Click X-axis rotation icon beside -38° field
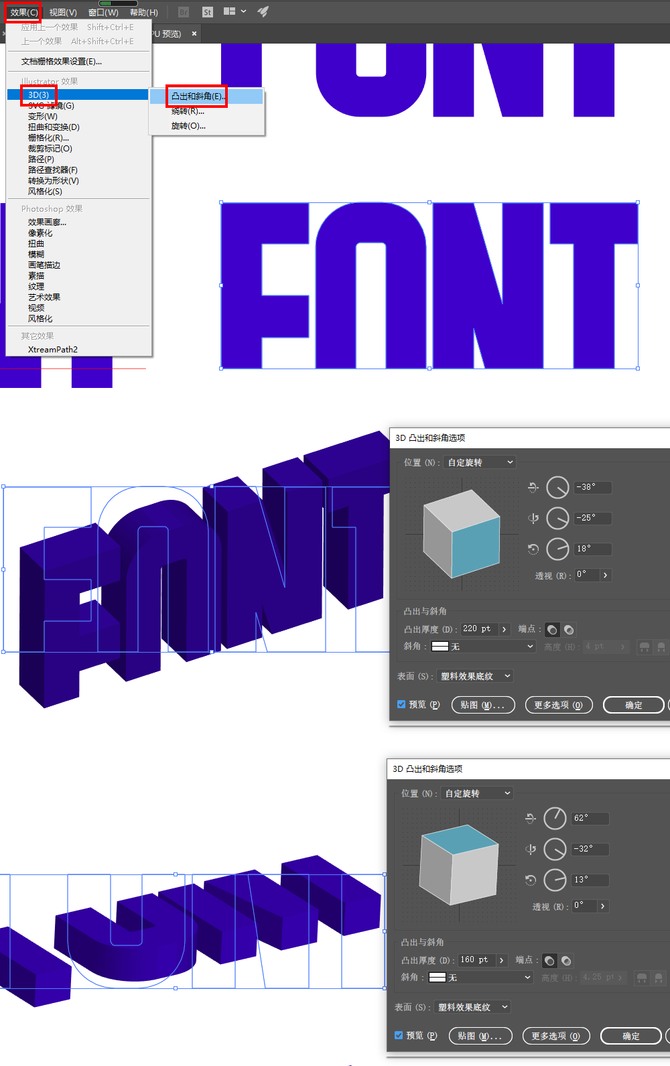 [533, 487]
